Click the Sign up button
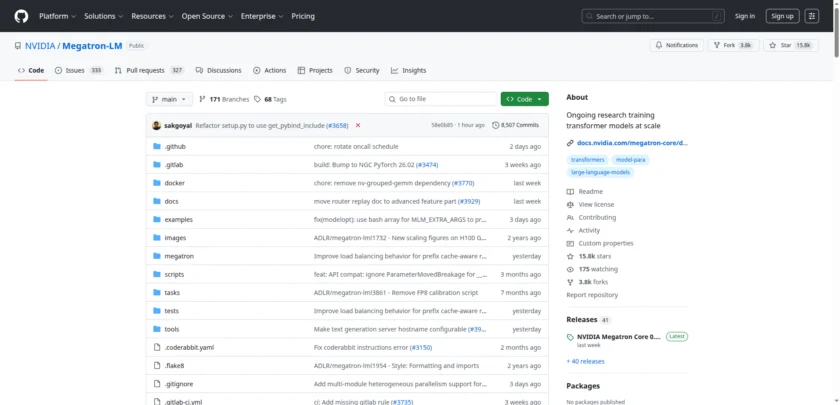Viewport: 840px width, 405px height. coord(782,16)
